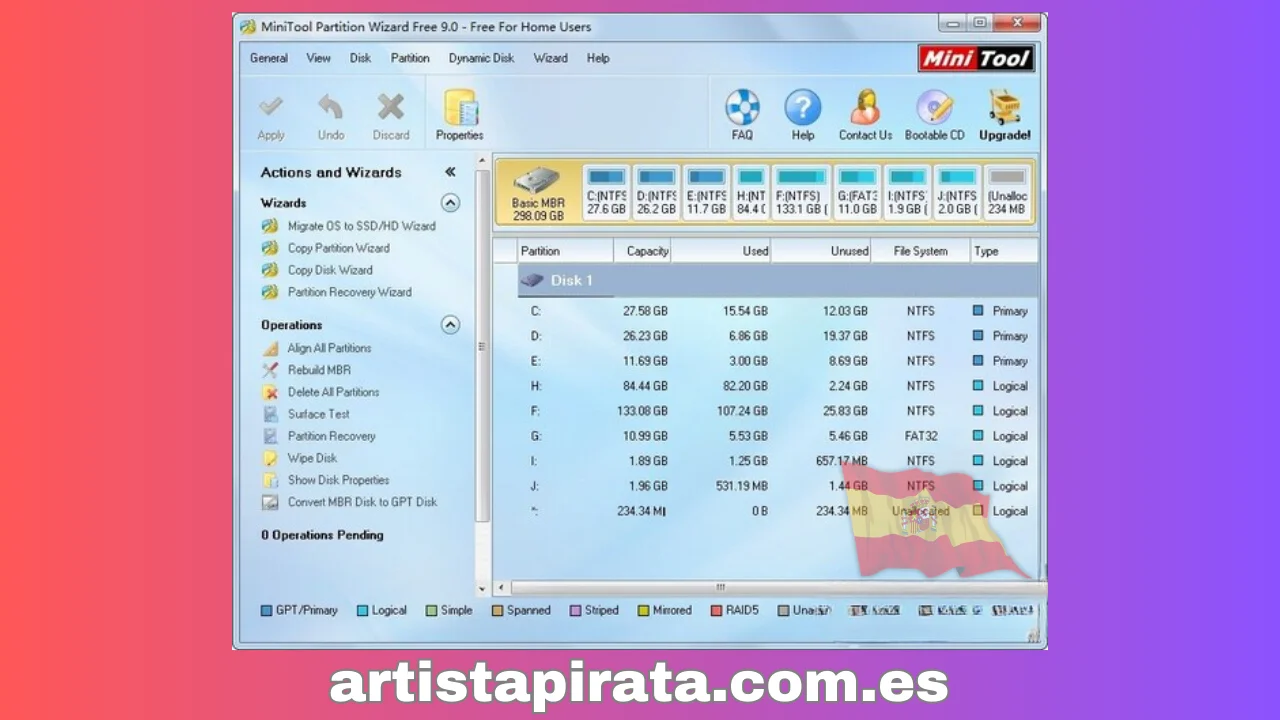
Task: Sort by the Used column header
Action: coord(721,251)
